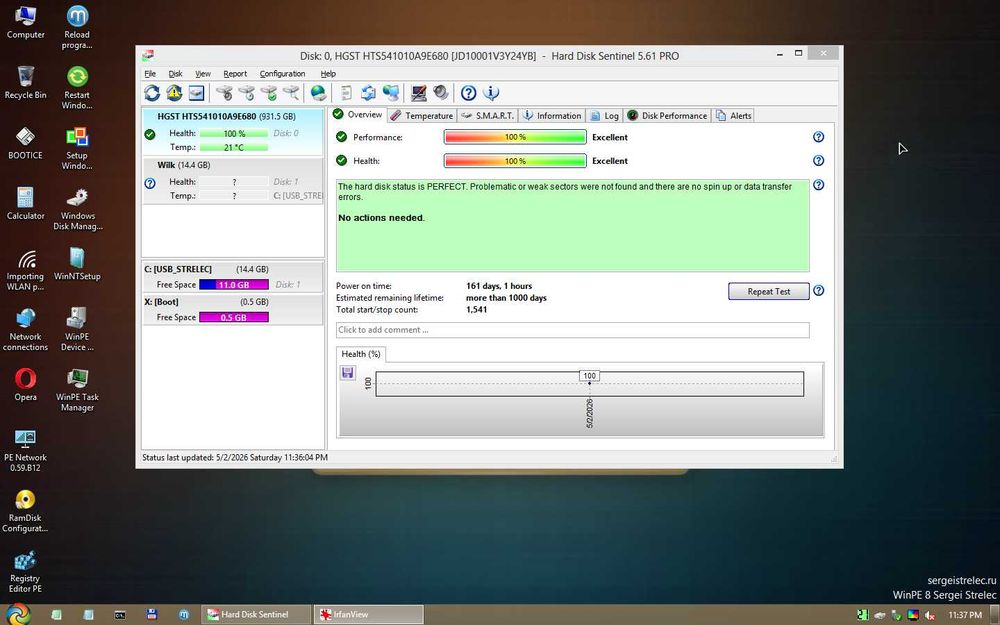Image resolution: width=1000 pixels, height=625 pixels.
Task: Click the help icon beside Health bar
Action: tap(818, 161)
